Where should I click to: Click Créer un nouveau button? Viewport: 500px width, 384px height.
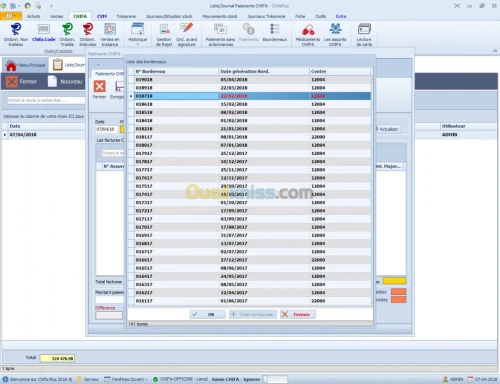point(253,314)
